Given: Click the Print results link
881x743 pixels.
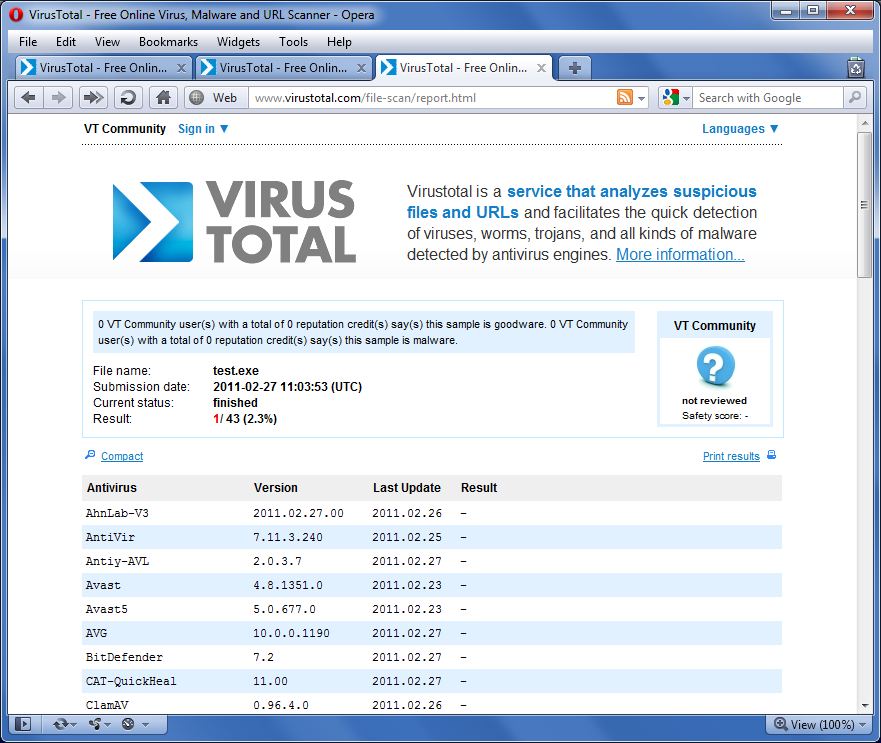Looking at the screenshot, I should point(731,456).
